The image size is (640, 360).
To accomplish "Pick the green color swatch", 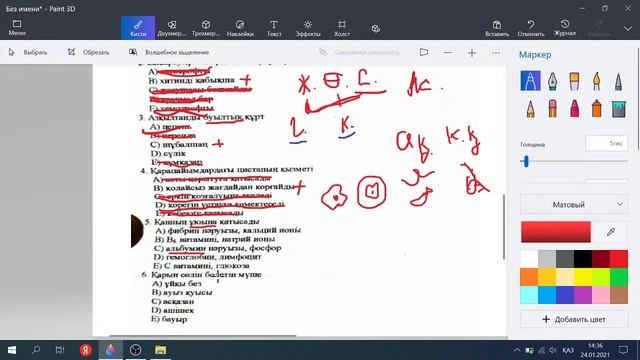I will click(x=619, y=277).
